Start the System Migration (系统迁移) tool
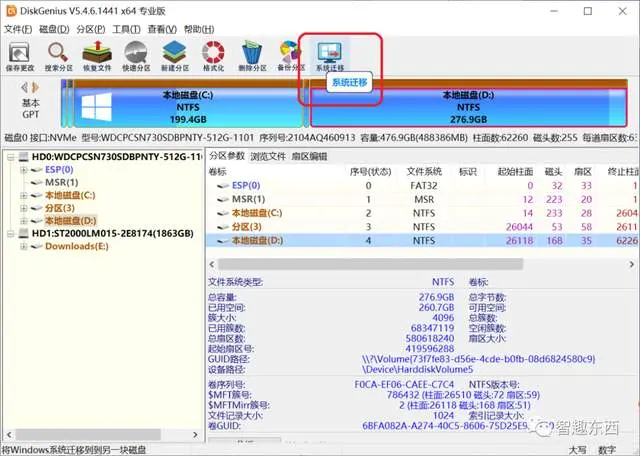 pos(330,56)
